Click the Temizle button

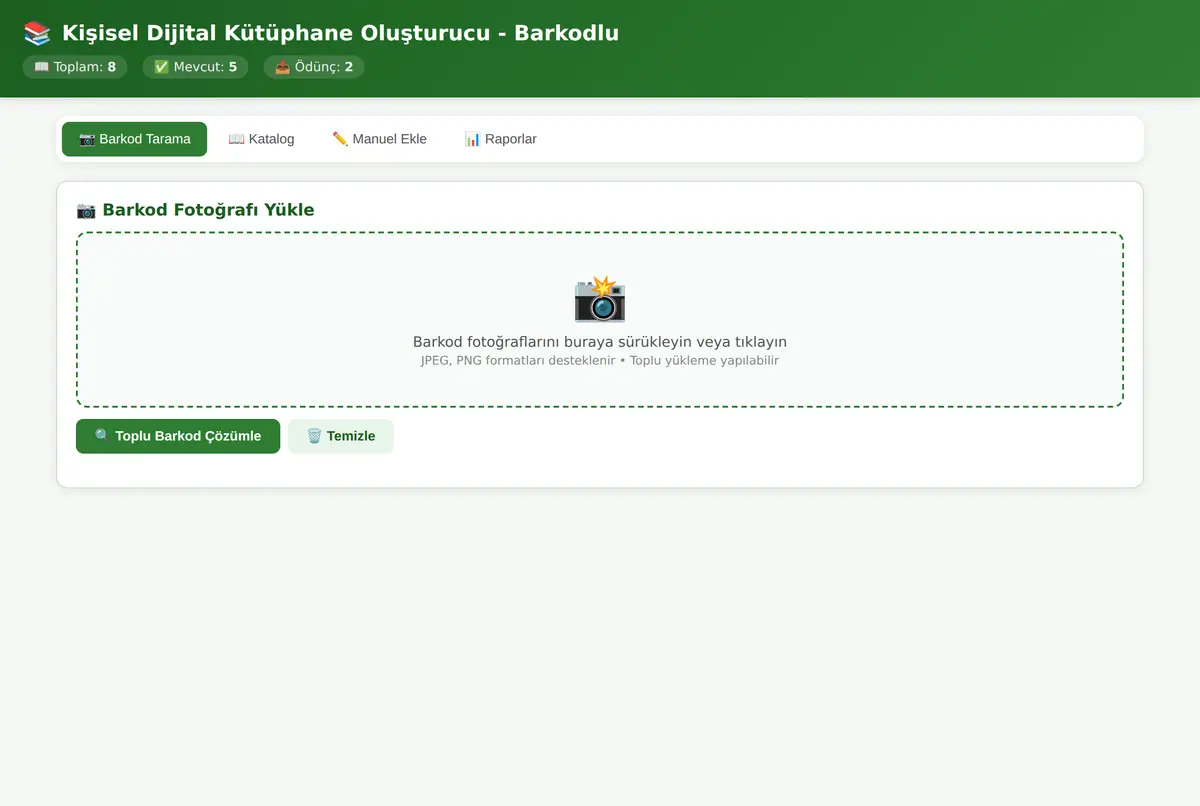[341, 436]
